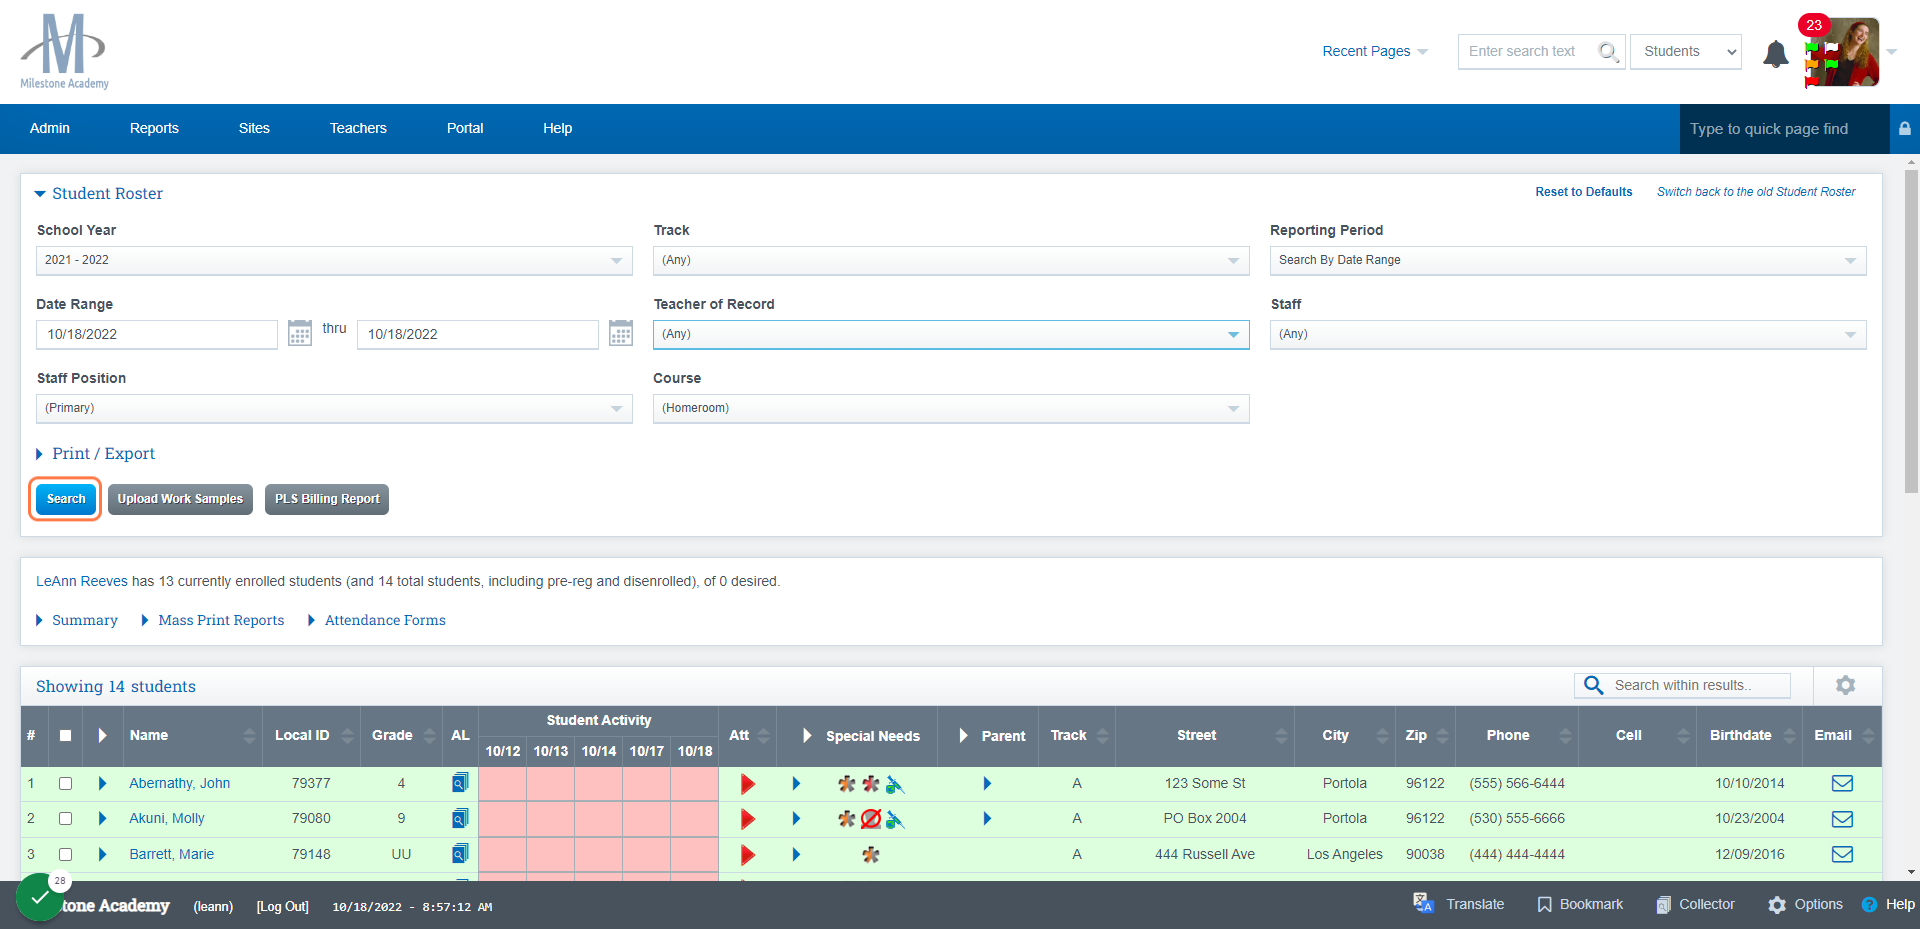1920x929 pixels.
Task: Open the Help menu in navbar
Action: 558,128
